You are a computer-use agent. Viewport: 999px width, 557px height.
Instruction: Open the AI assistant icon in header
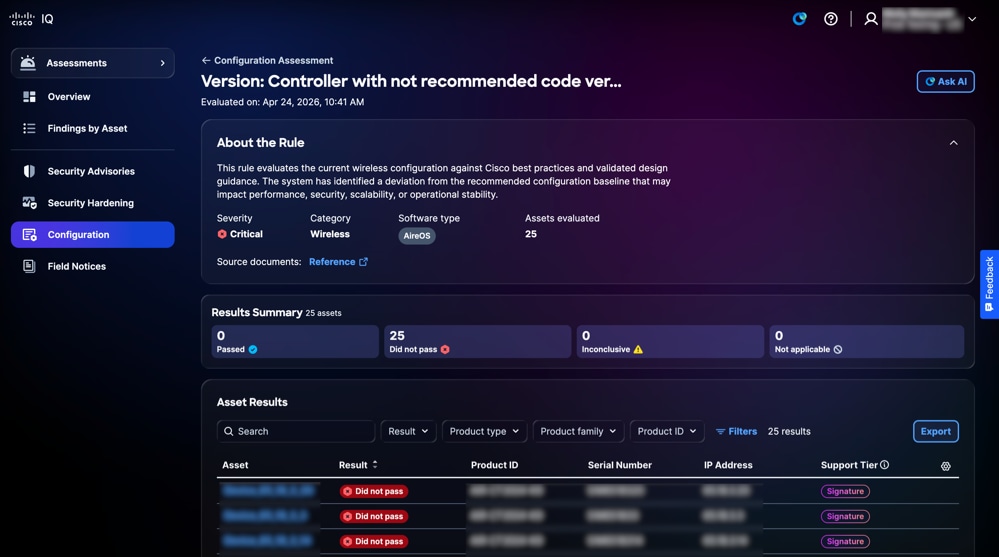pyautogui.click(x=799, y=18)
